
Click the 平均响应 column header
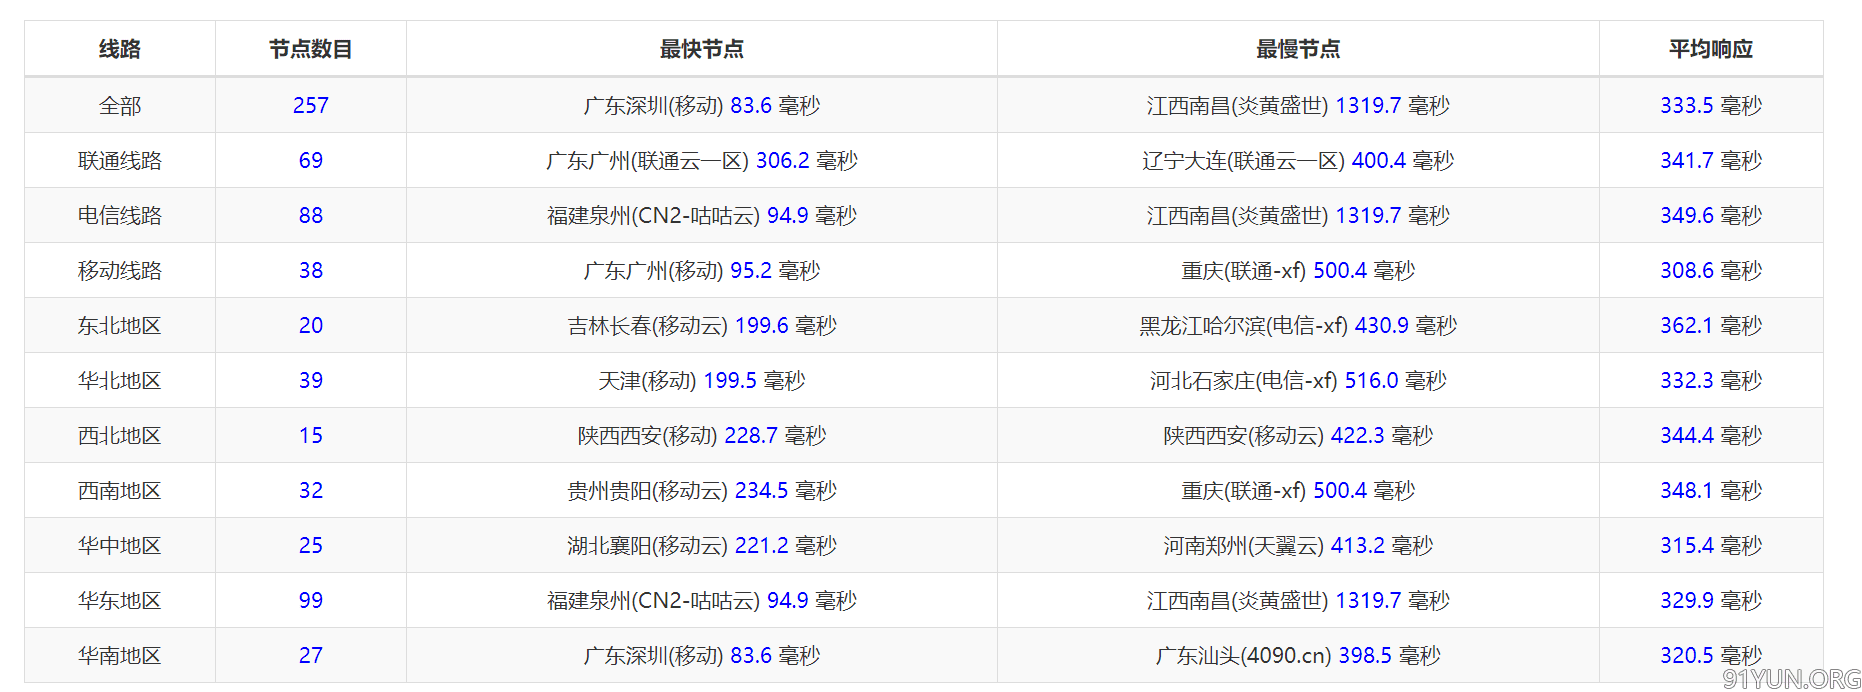[x=1711, y=49]
